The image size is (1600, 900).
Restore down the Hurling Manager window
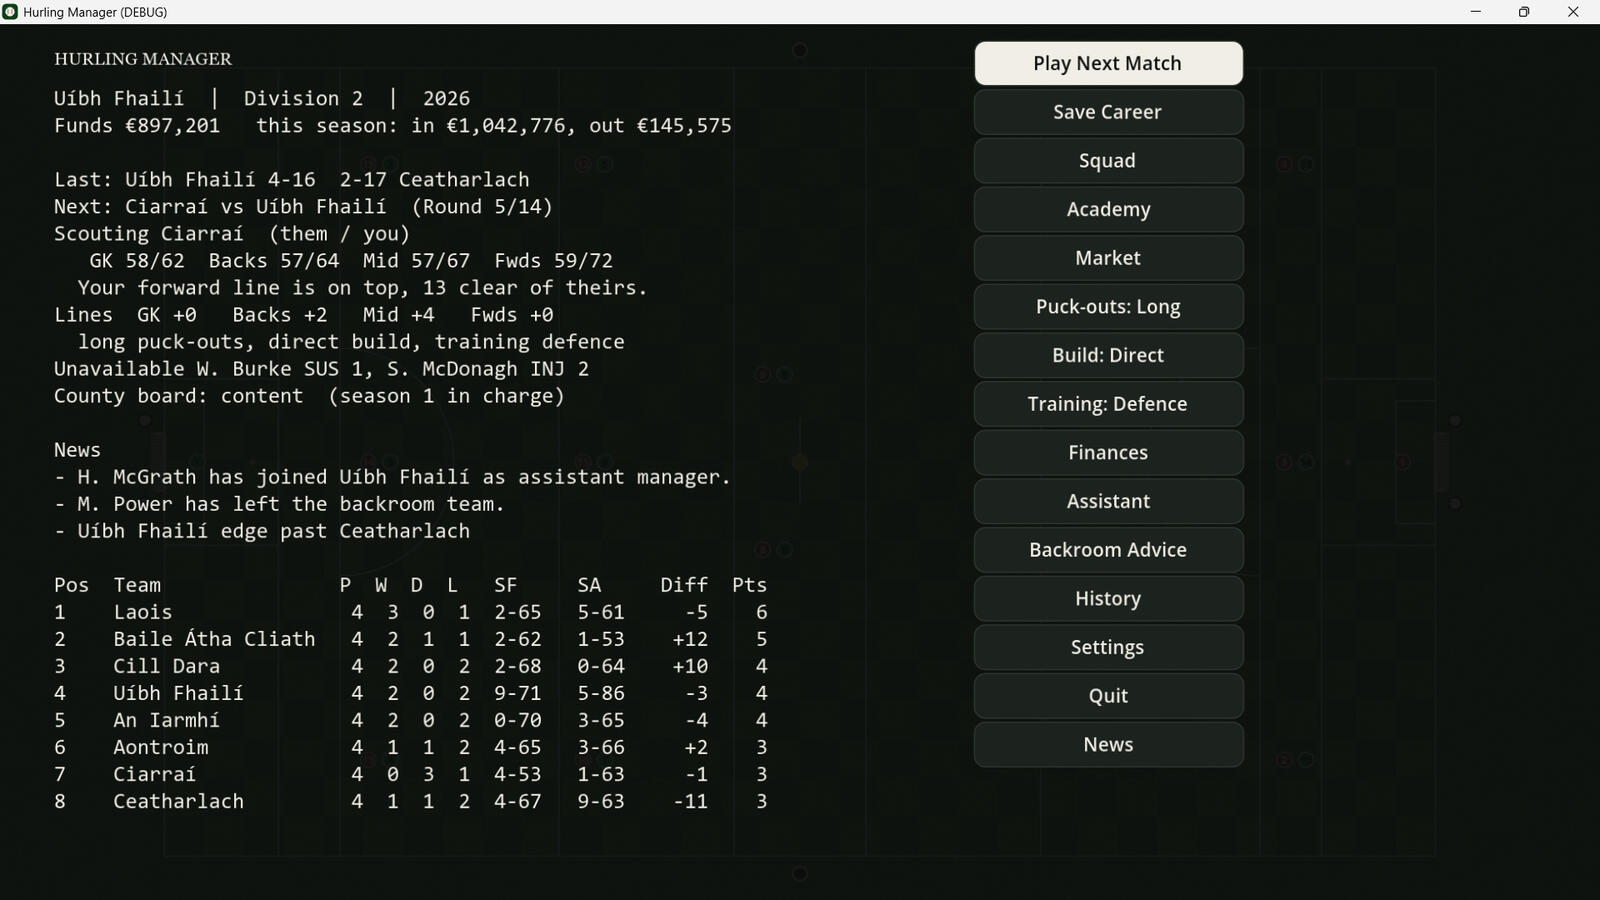[x=1524, y=12]
